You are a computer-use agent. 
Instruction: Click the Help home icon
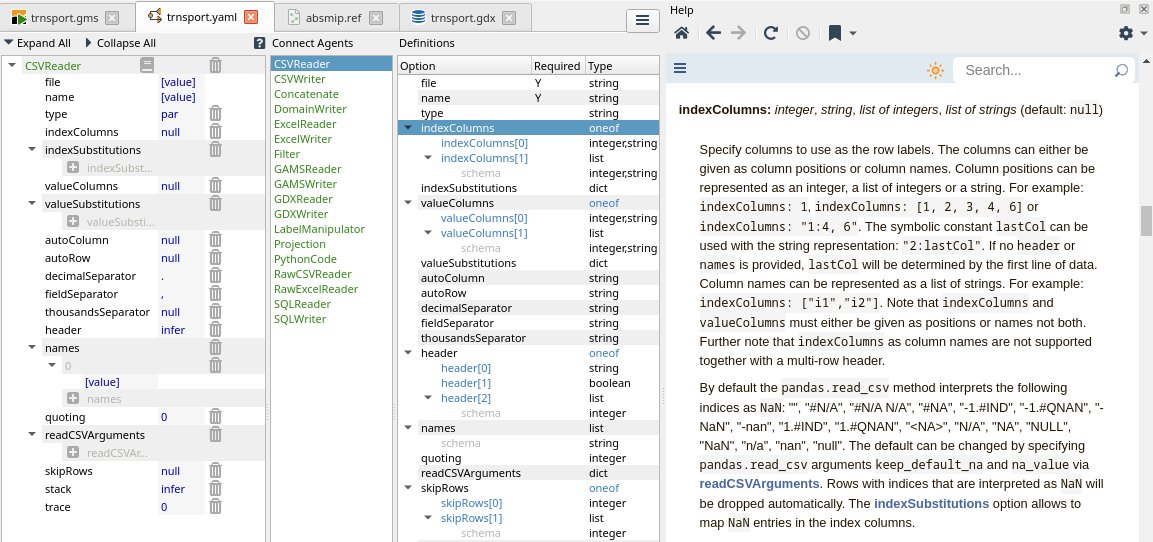coord(681,33)
